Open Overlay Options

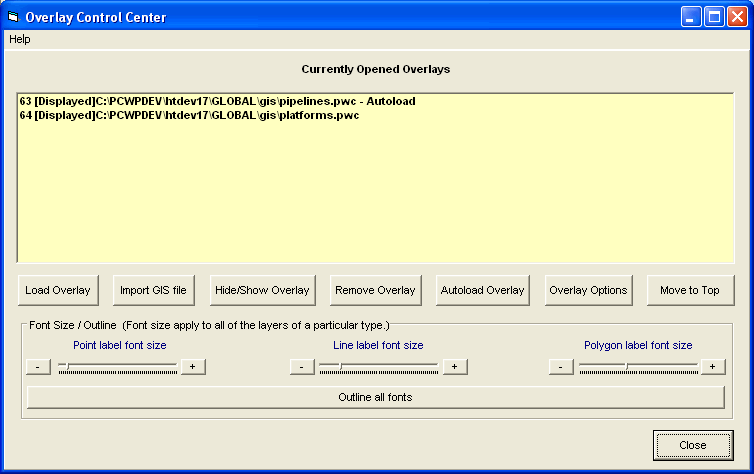[588, 290]
